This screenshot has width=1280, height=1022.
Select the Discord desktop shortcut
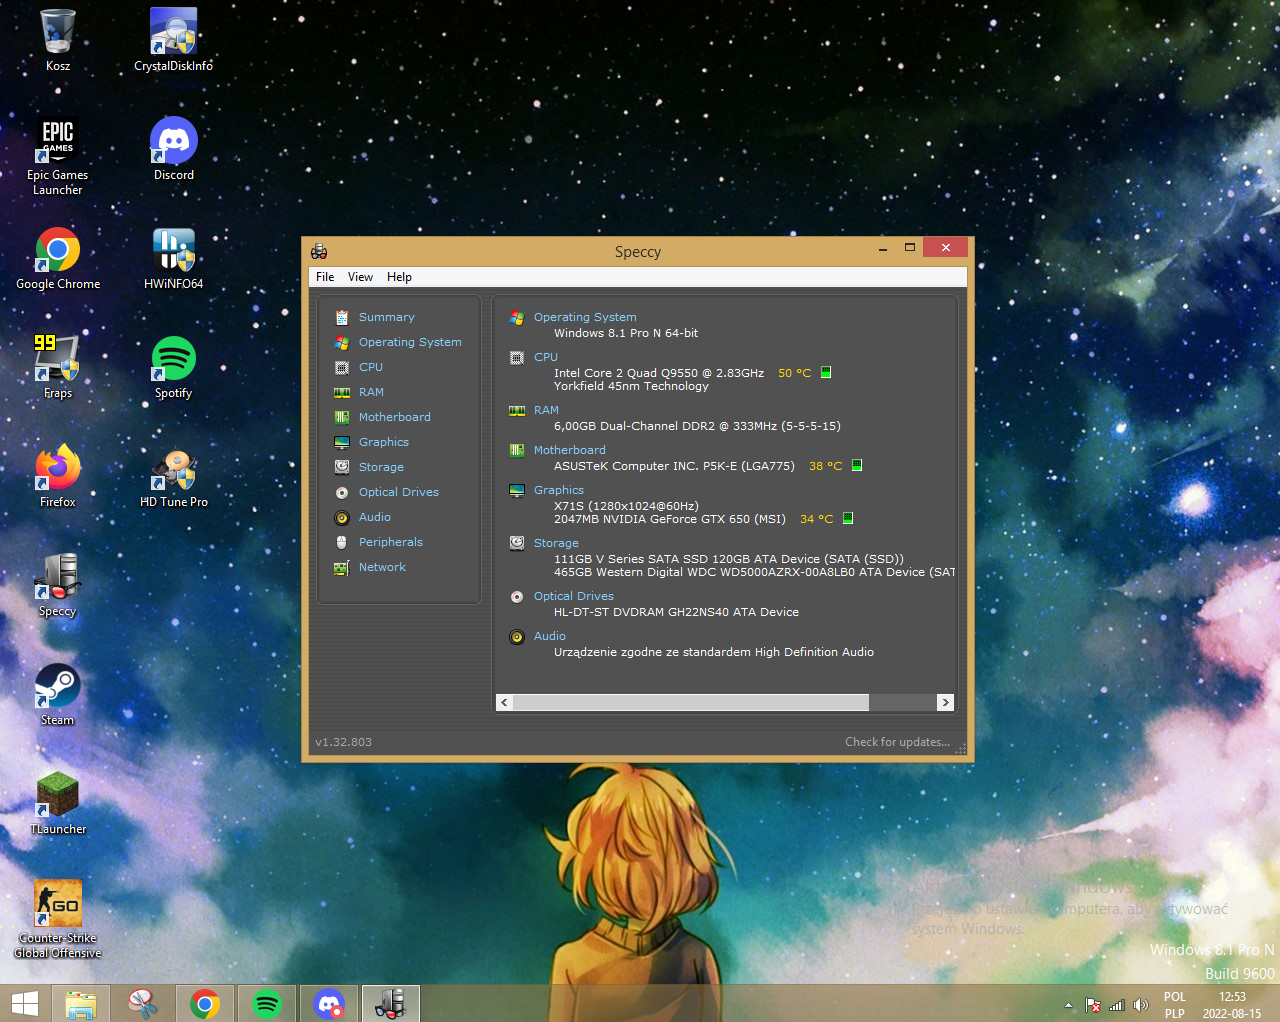pyautogui.click(x=174, y=150)
